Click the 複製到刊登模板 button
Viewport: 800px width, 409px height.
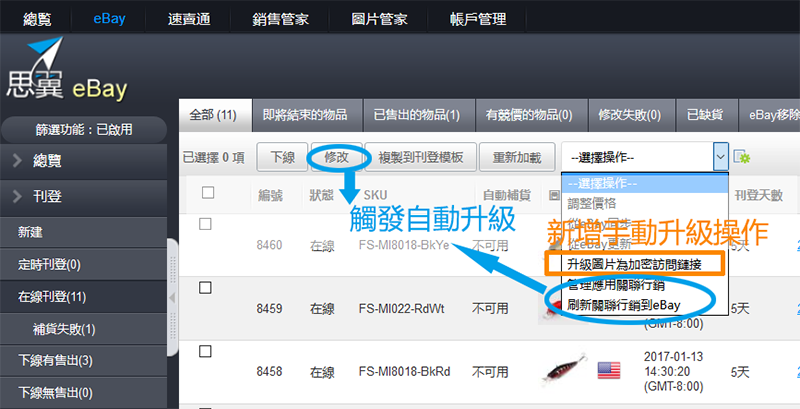421,157
